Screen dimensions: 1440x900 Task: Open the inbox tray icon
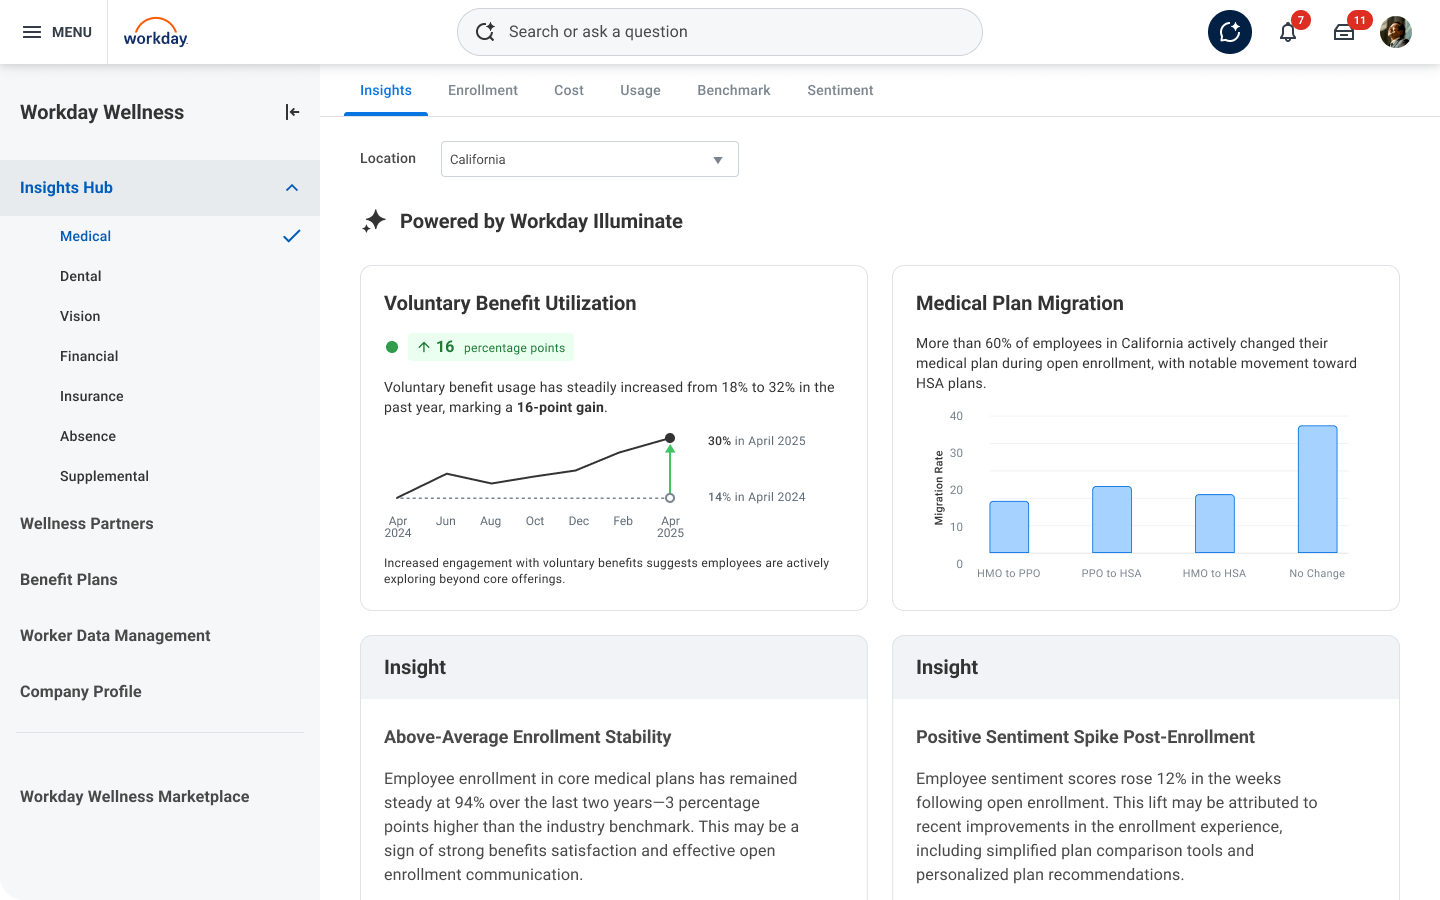click(1344, 32)
